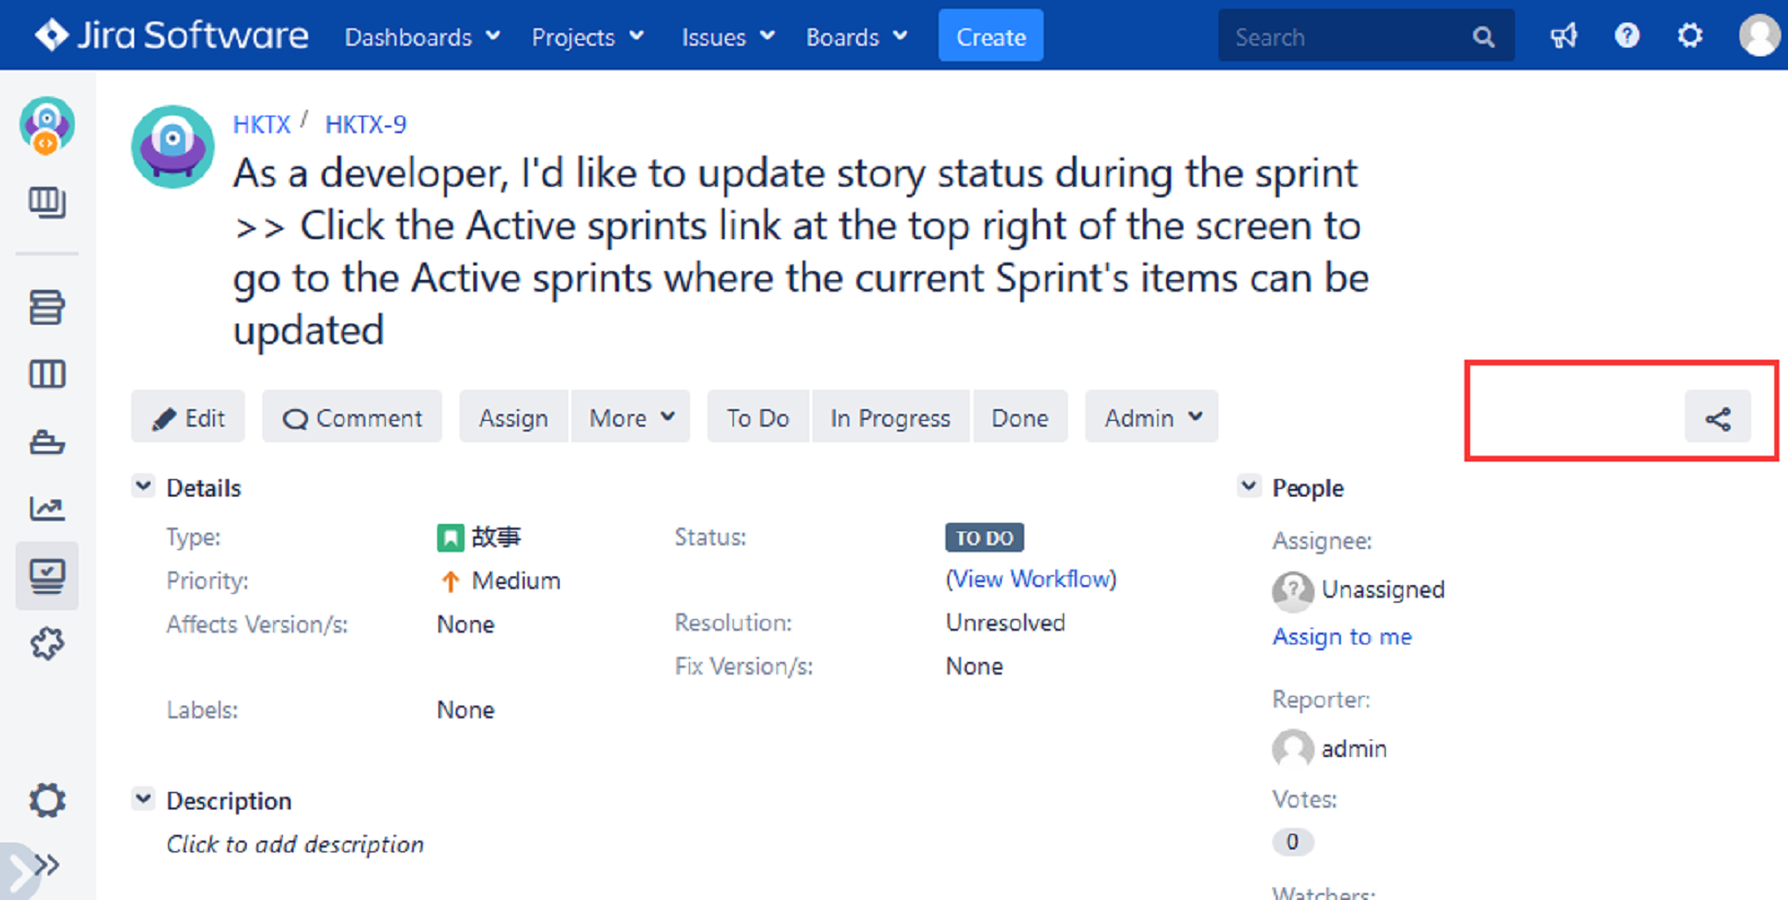The height and width of the screenshot is (900, 1788).
Task: Click the search magnifier icon
Action: point(1484,37)
